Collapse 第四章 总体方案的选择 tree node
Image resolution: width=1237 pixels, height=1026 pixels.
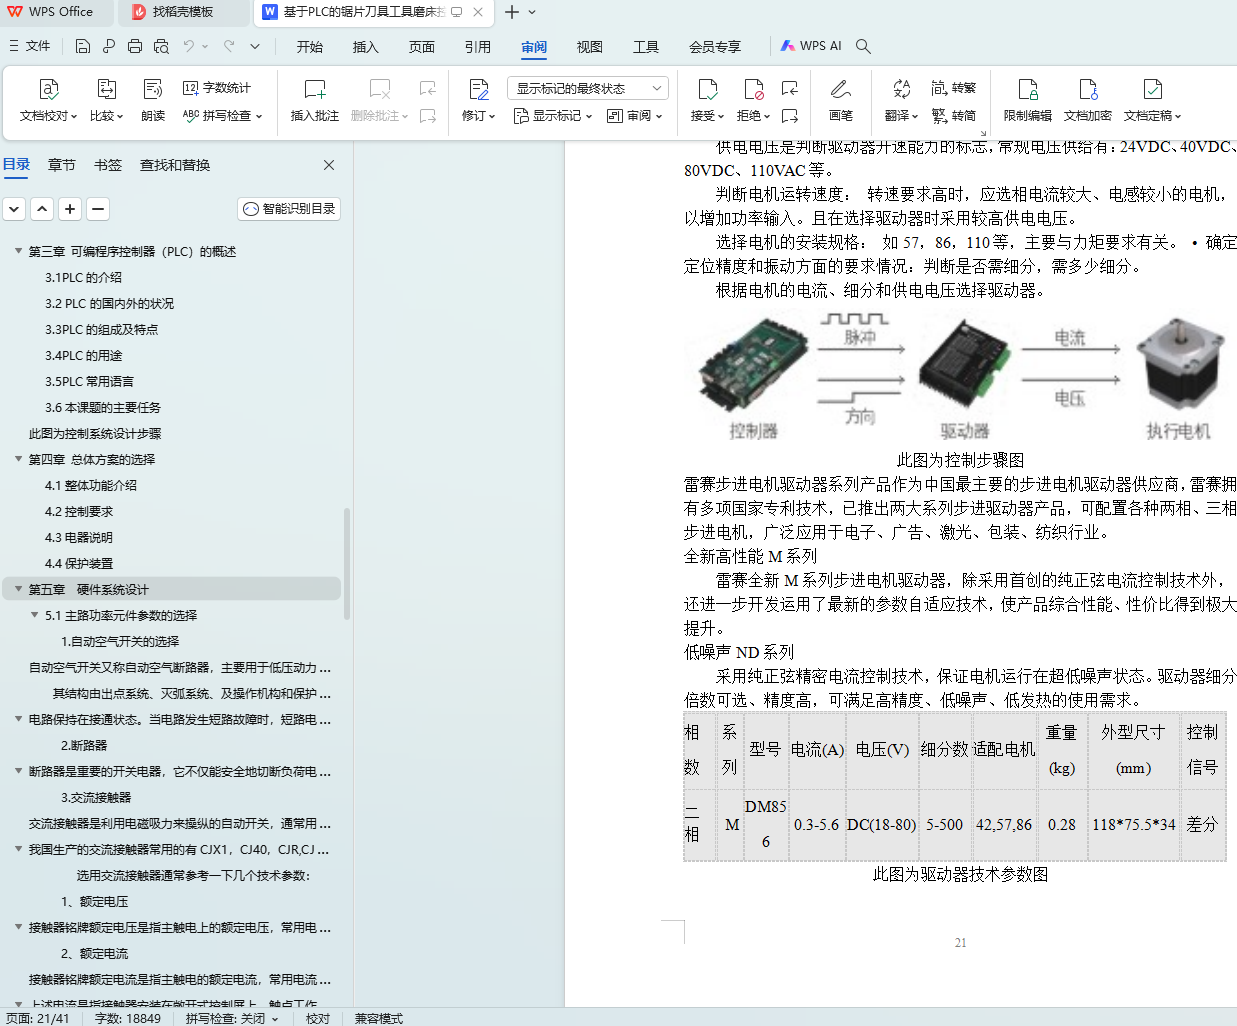(19, 459)
